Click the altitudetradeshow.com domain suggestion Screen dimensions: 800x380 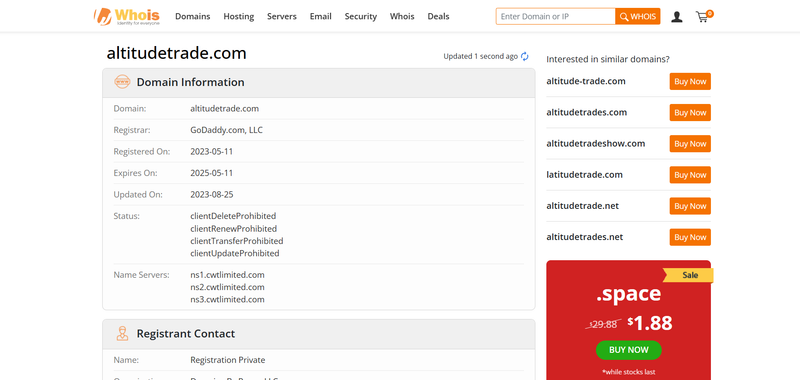pos(595,143)
